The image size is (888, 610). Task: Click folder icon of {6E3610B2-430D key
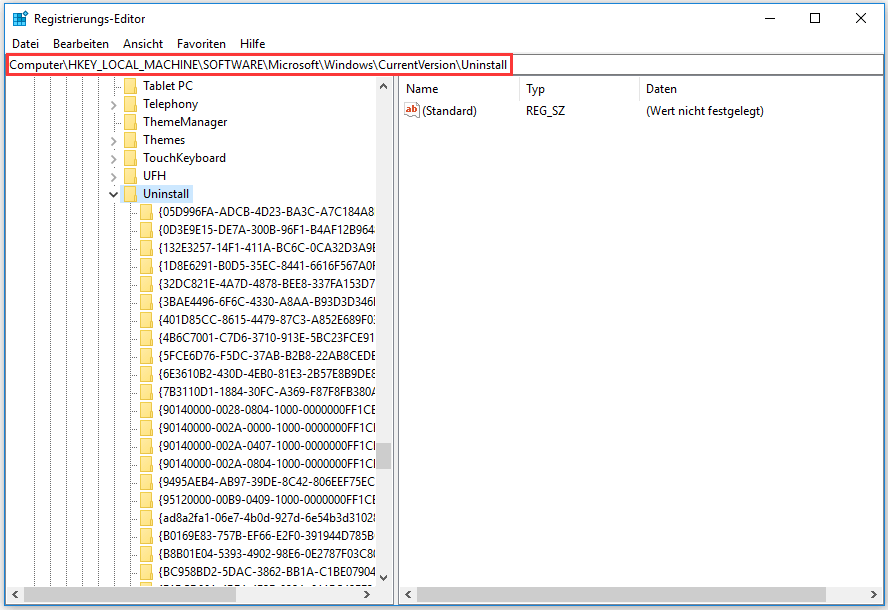pos(146,374)
